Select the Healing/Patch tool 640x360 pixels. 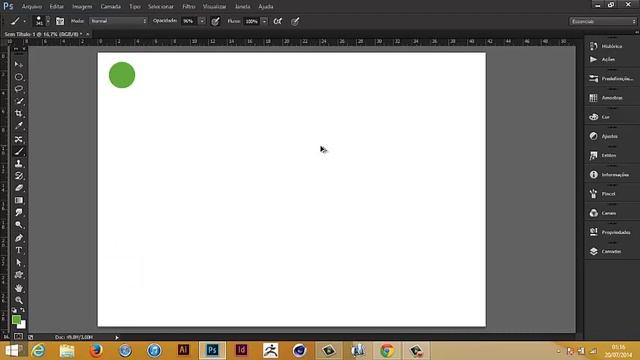pyautogui.click(x=19, y=139)
